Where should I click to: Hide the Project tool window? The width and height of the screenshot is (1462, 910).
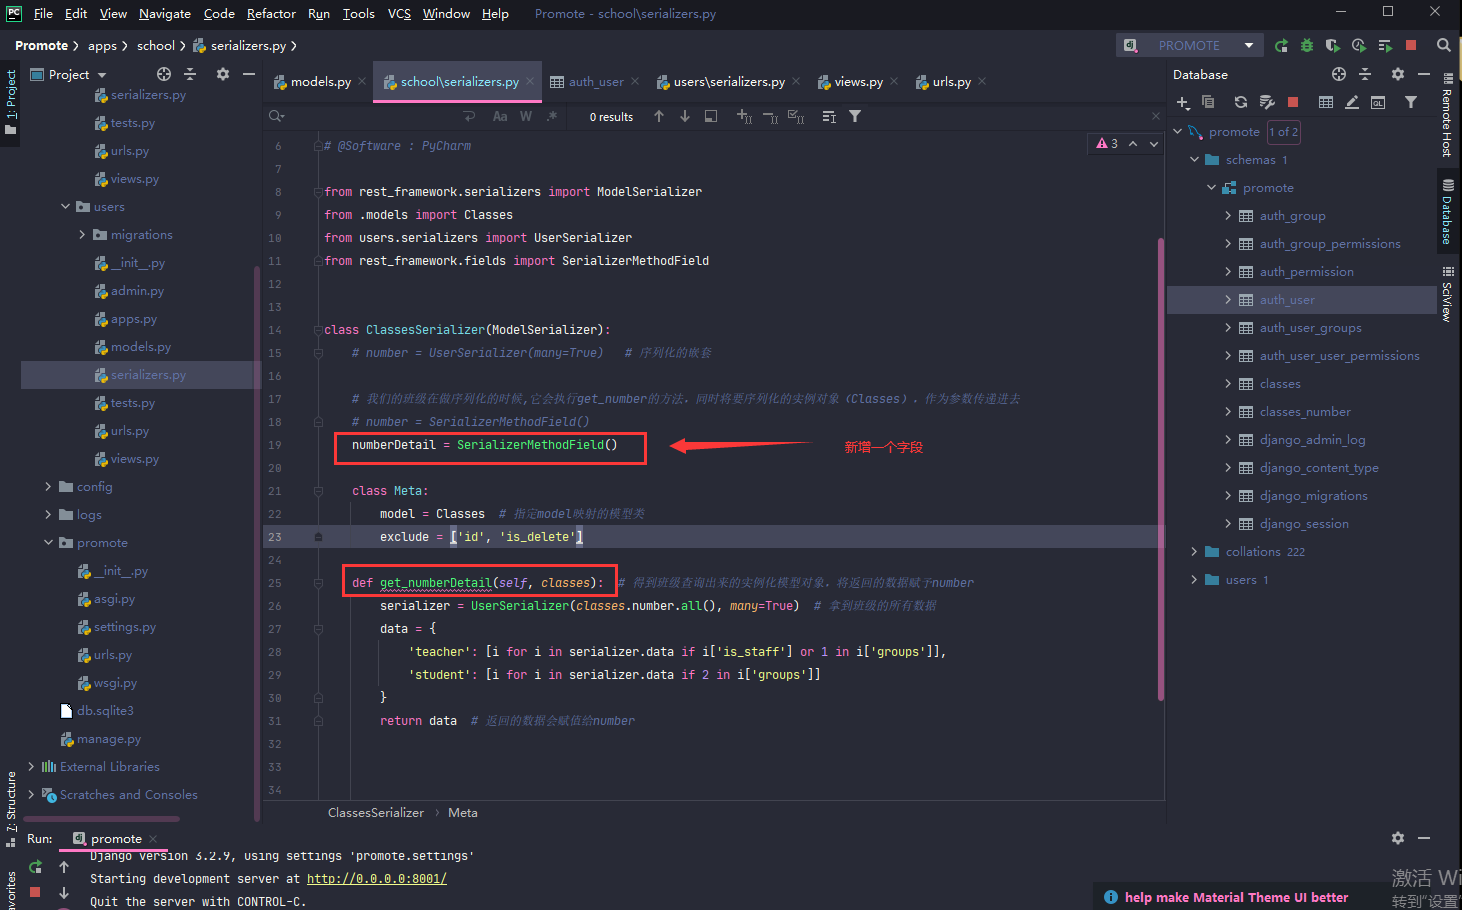(249, 74)
